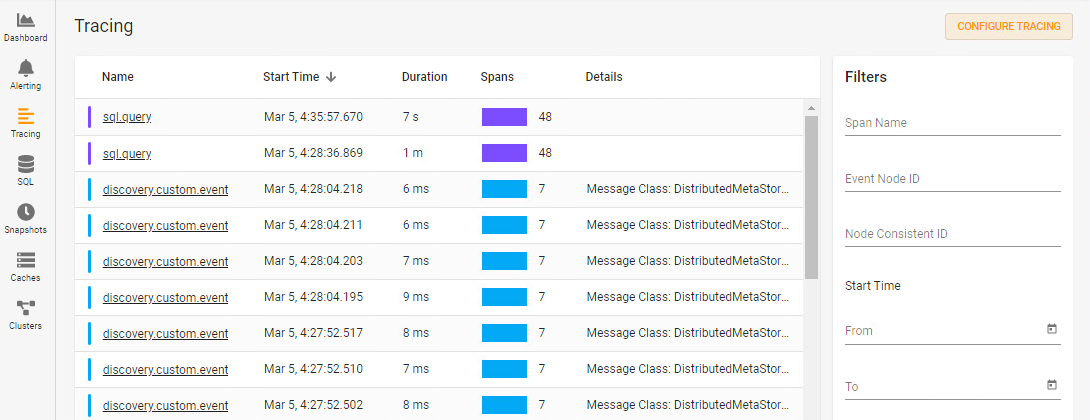Click the 7 s duration cell

[411, 117]
